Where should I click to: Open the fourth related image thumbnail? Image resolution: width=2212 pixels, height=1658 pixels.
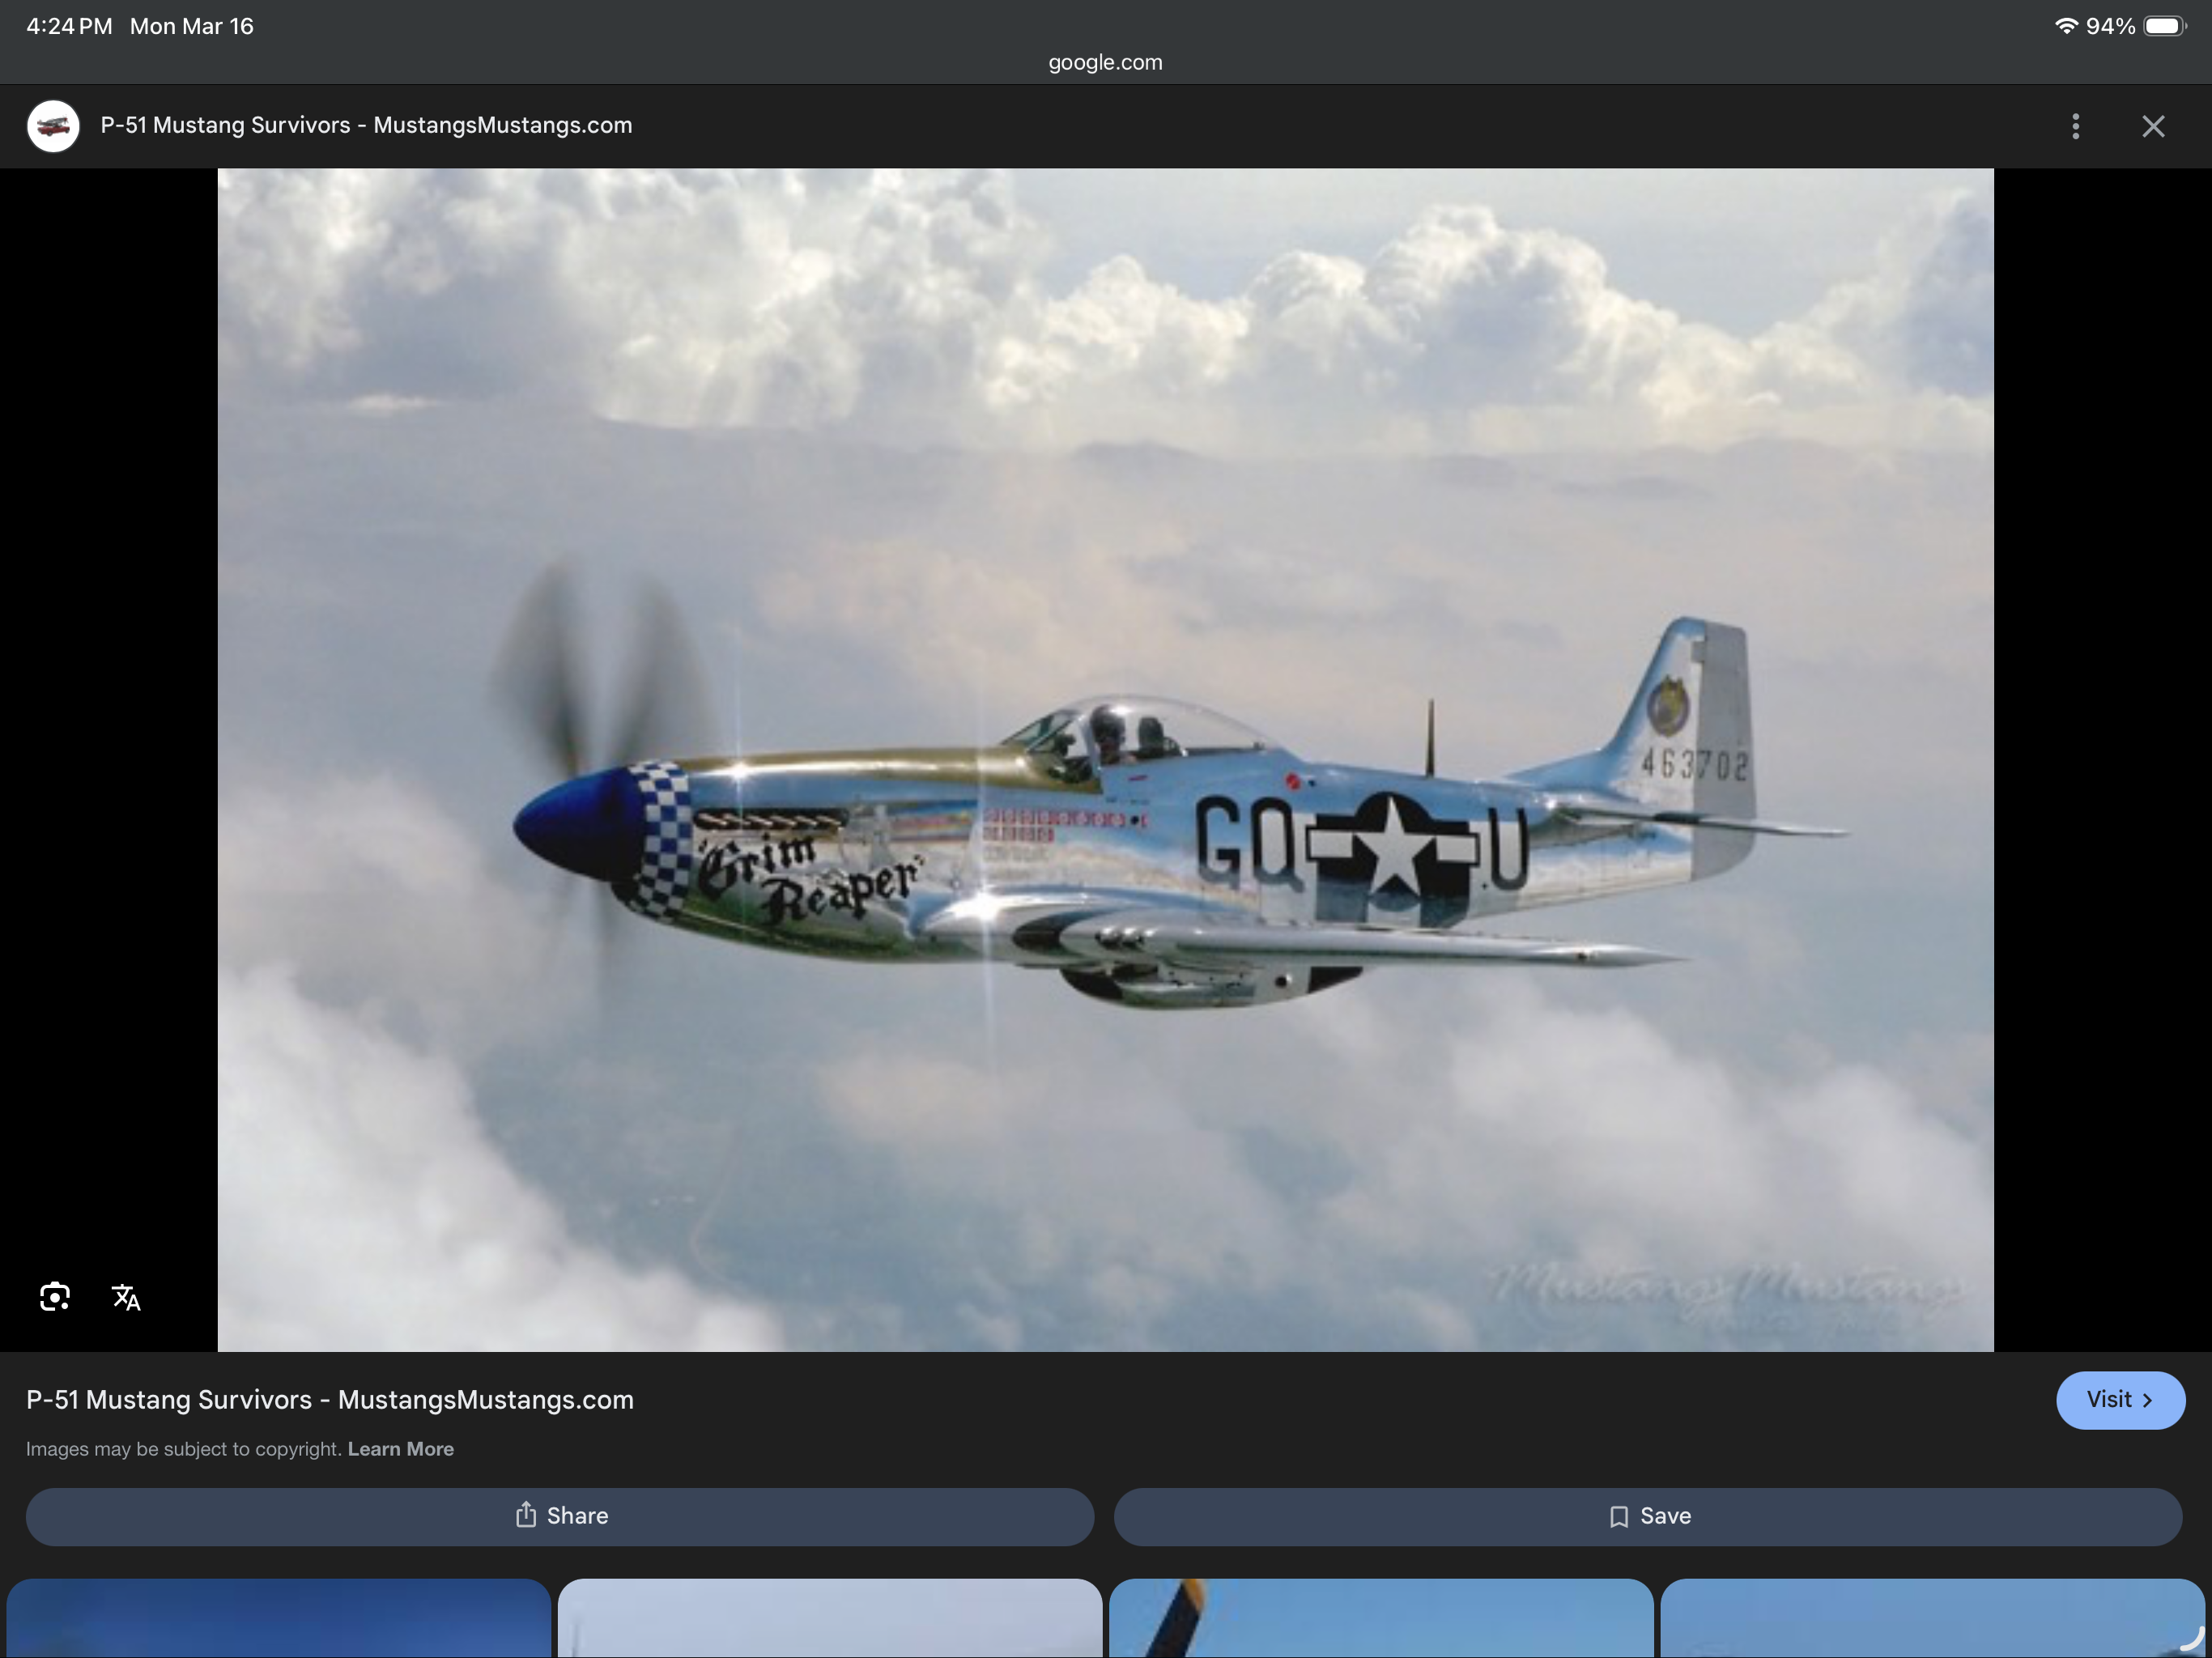(1931, 1618)
